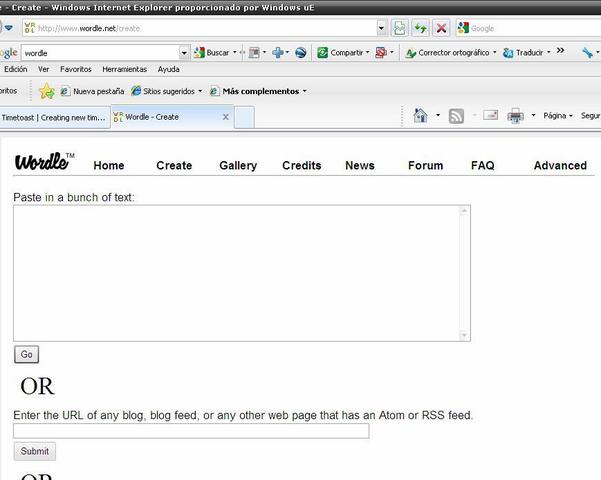Open the Wordle News link
The width and height of the screenshot is (601, 480).
point(360,165)
